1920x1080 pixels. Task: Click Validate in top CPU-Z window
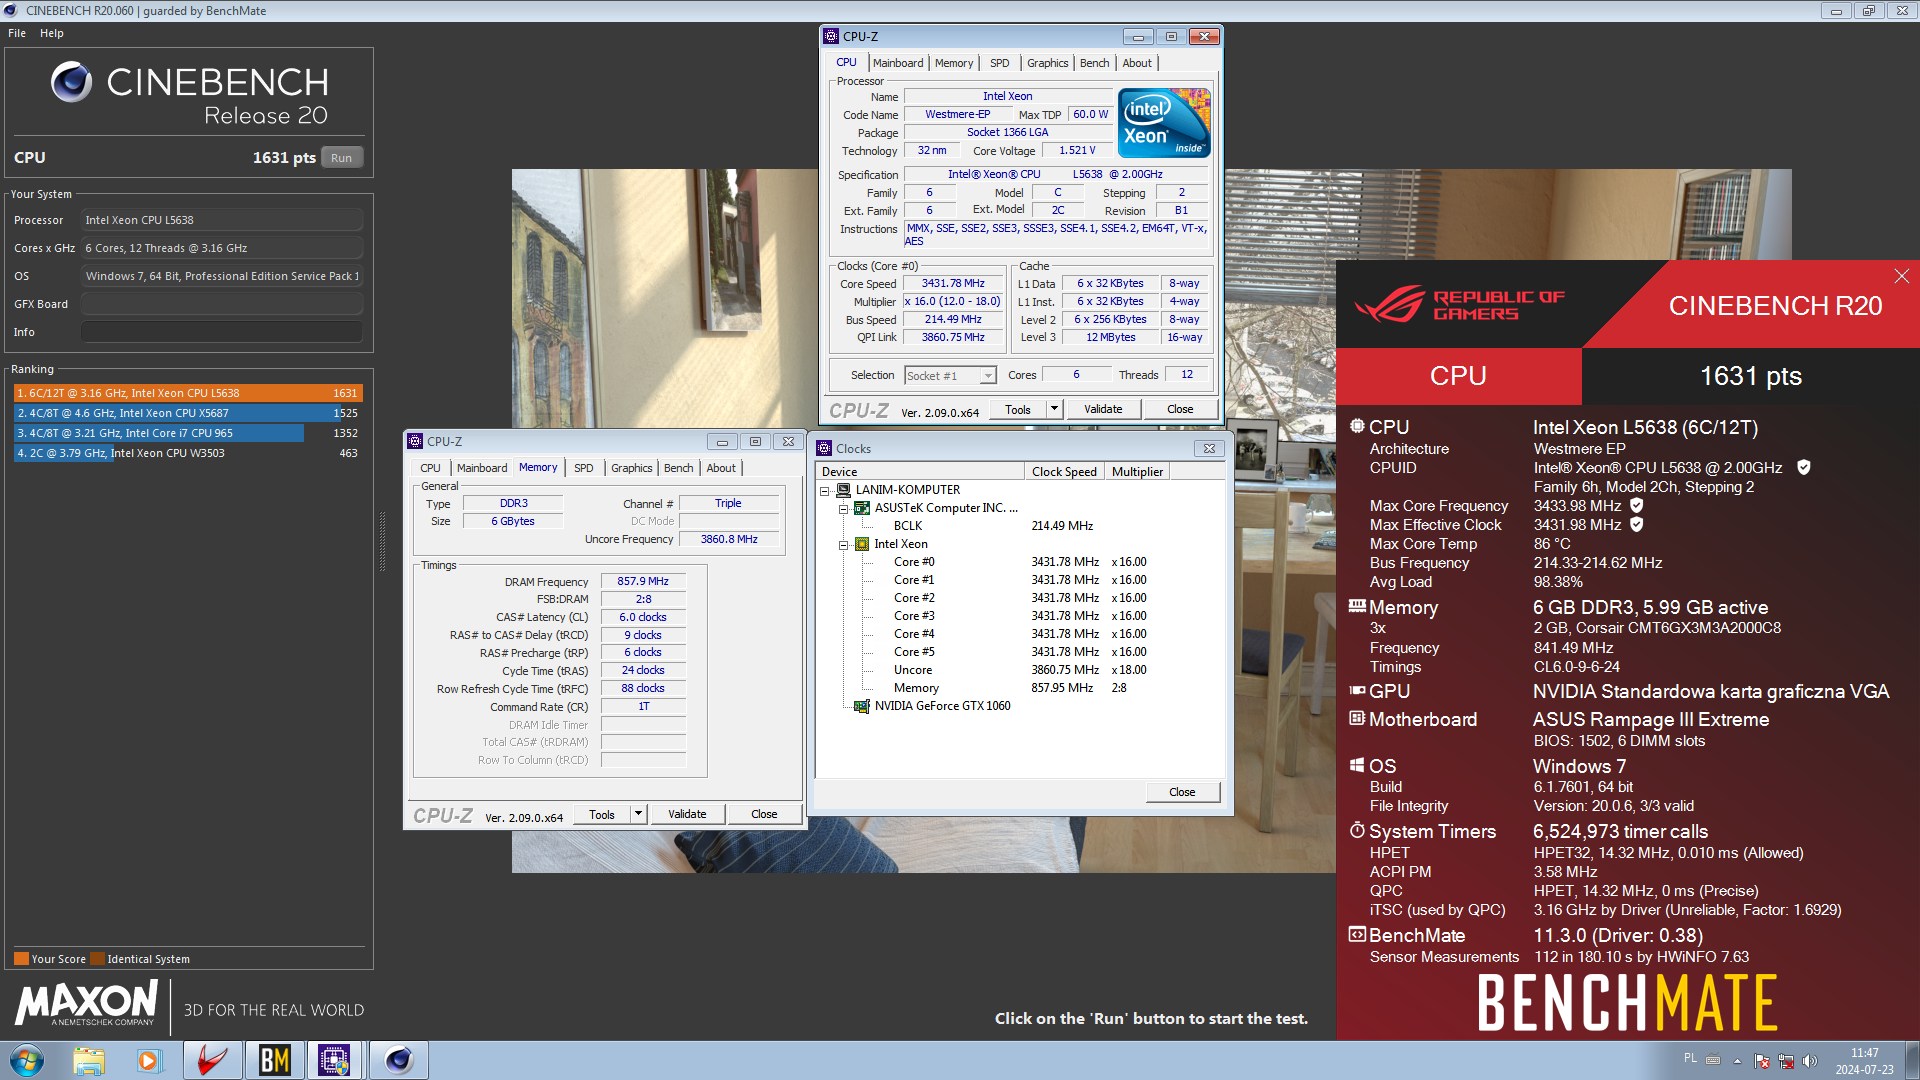point(1103,409)
